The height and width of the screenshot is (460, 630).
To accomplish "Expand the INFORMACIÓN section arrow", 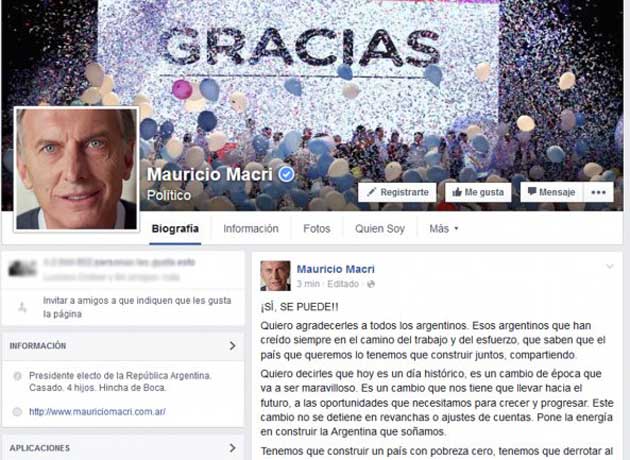I will click(x=233, y=346).
